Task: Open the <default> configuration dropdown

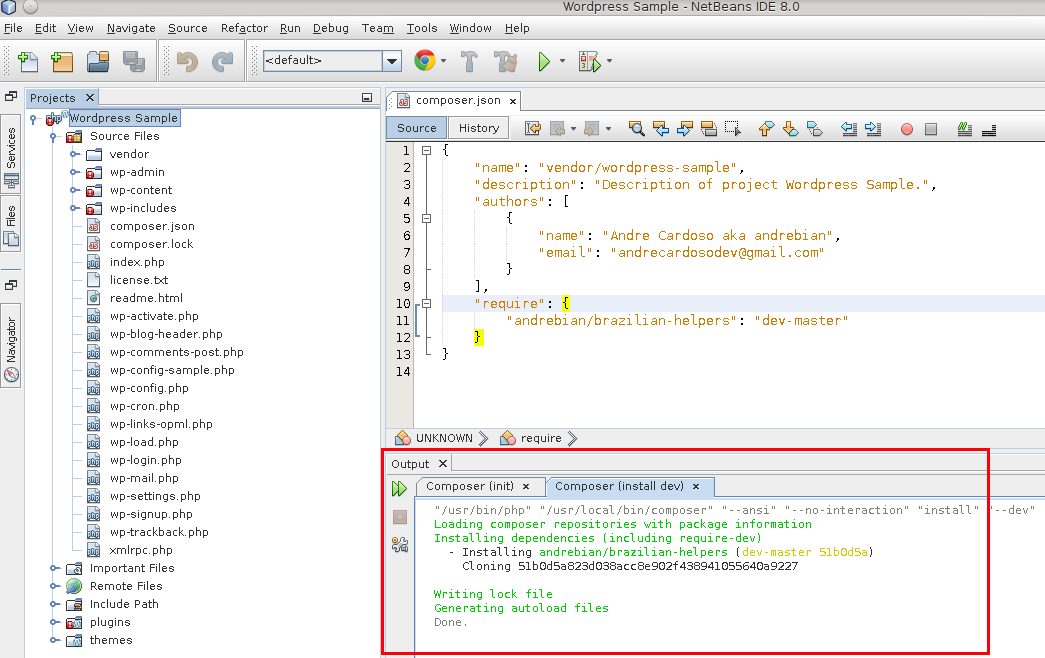Action: tap(392, 61)
